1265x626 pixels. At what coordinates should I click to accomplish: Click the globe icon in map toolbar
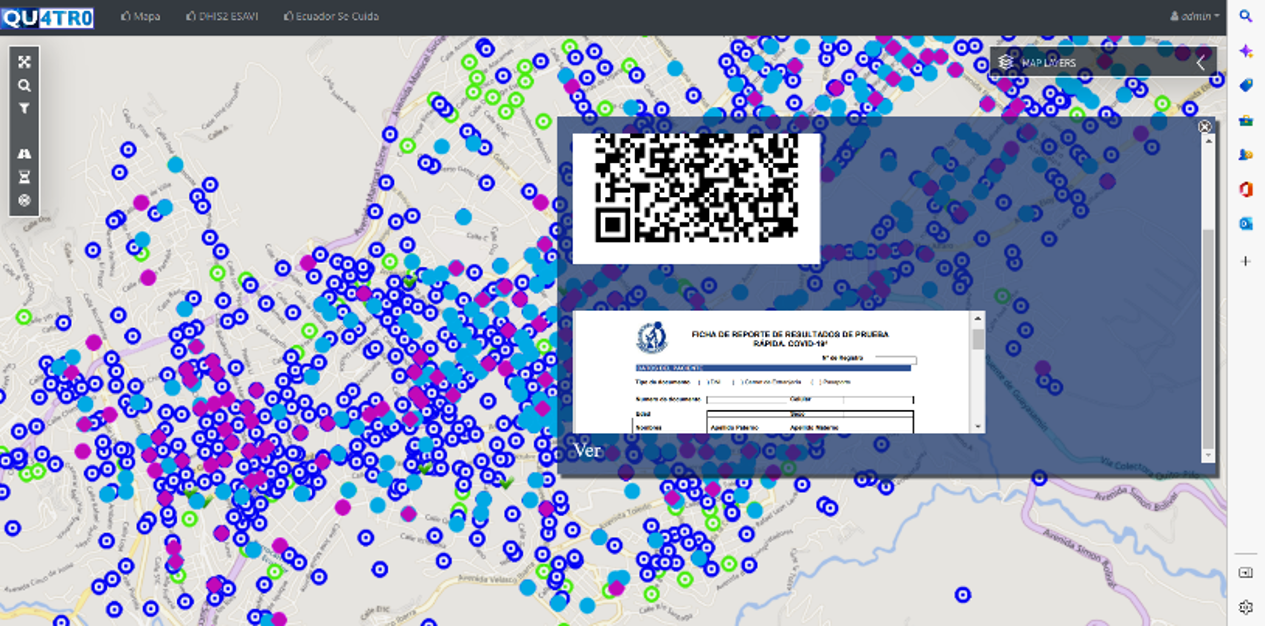click(x=24, y=200)
